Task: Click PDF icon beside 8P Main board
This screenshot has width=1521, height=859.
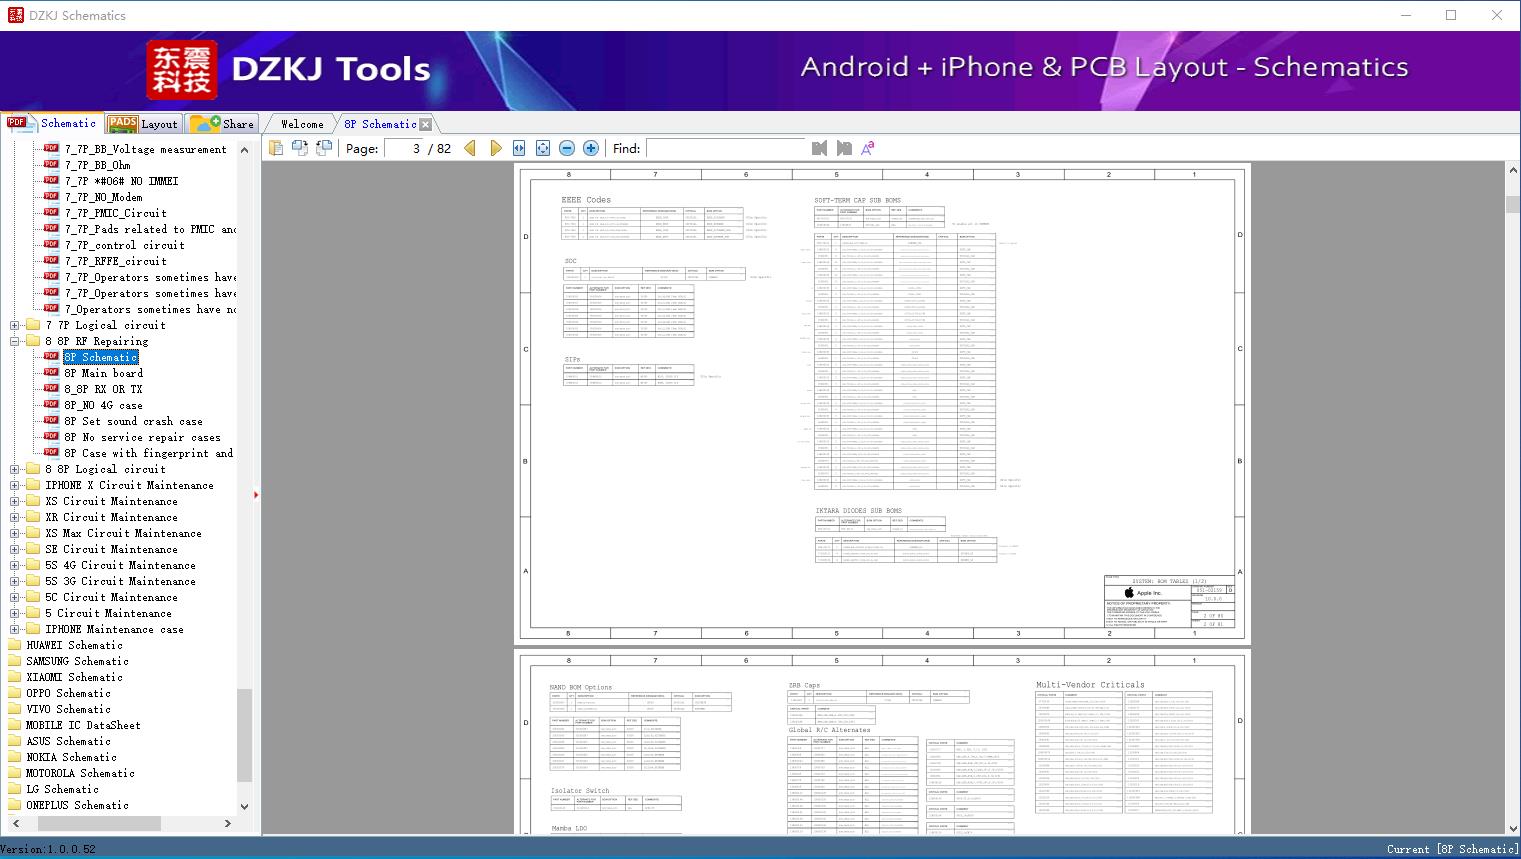Action: pos(51,373)
